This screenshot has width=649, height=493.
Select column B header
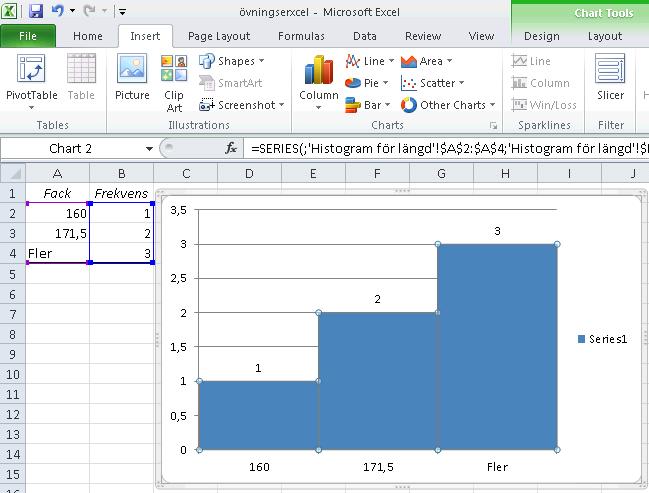(122, 173)
